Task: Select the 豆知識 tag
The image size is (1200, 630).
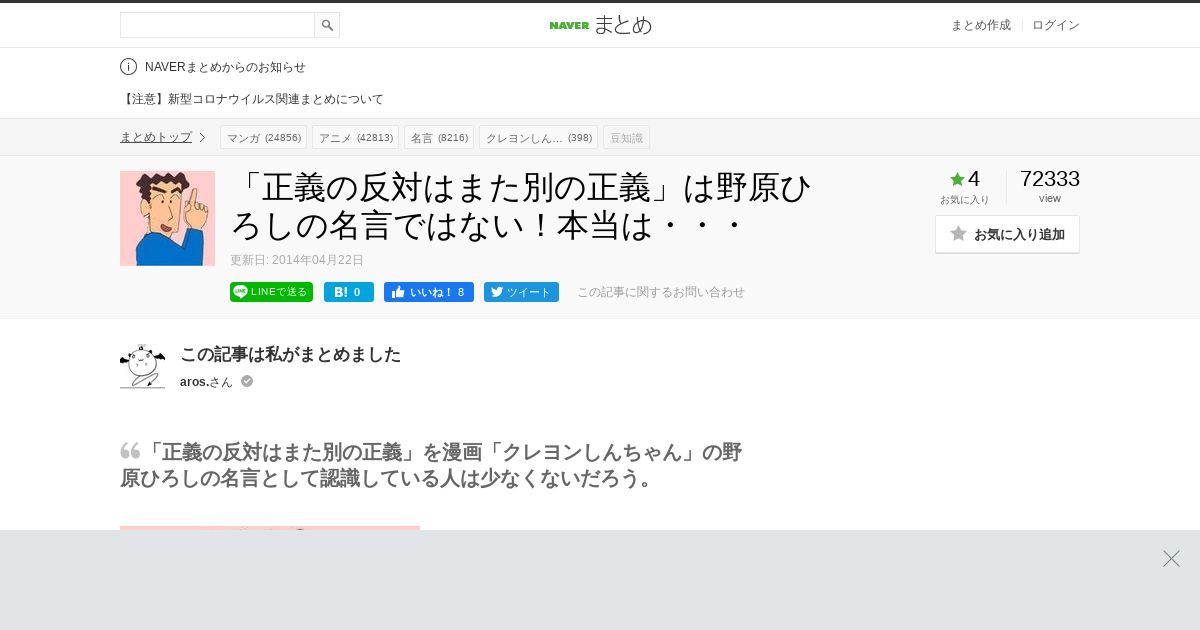Action: [626, 137]
